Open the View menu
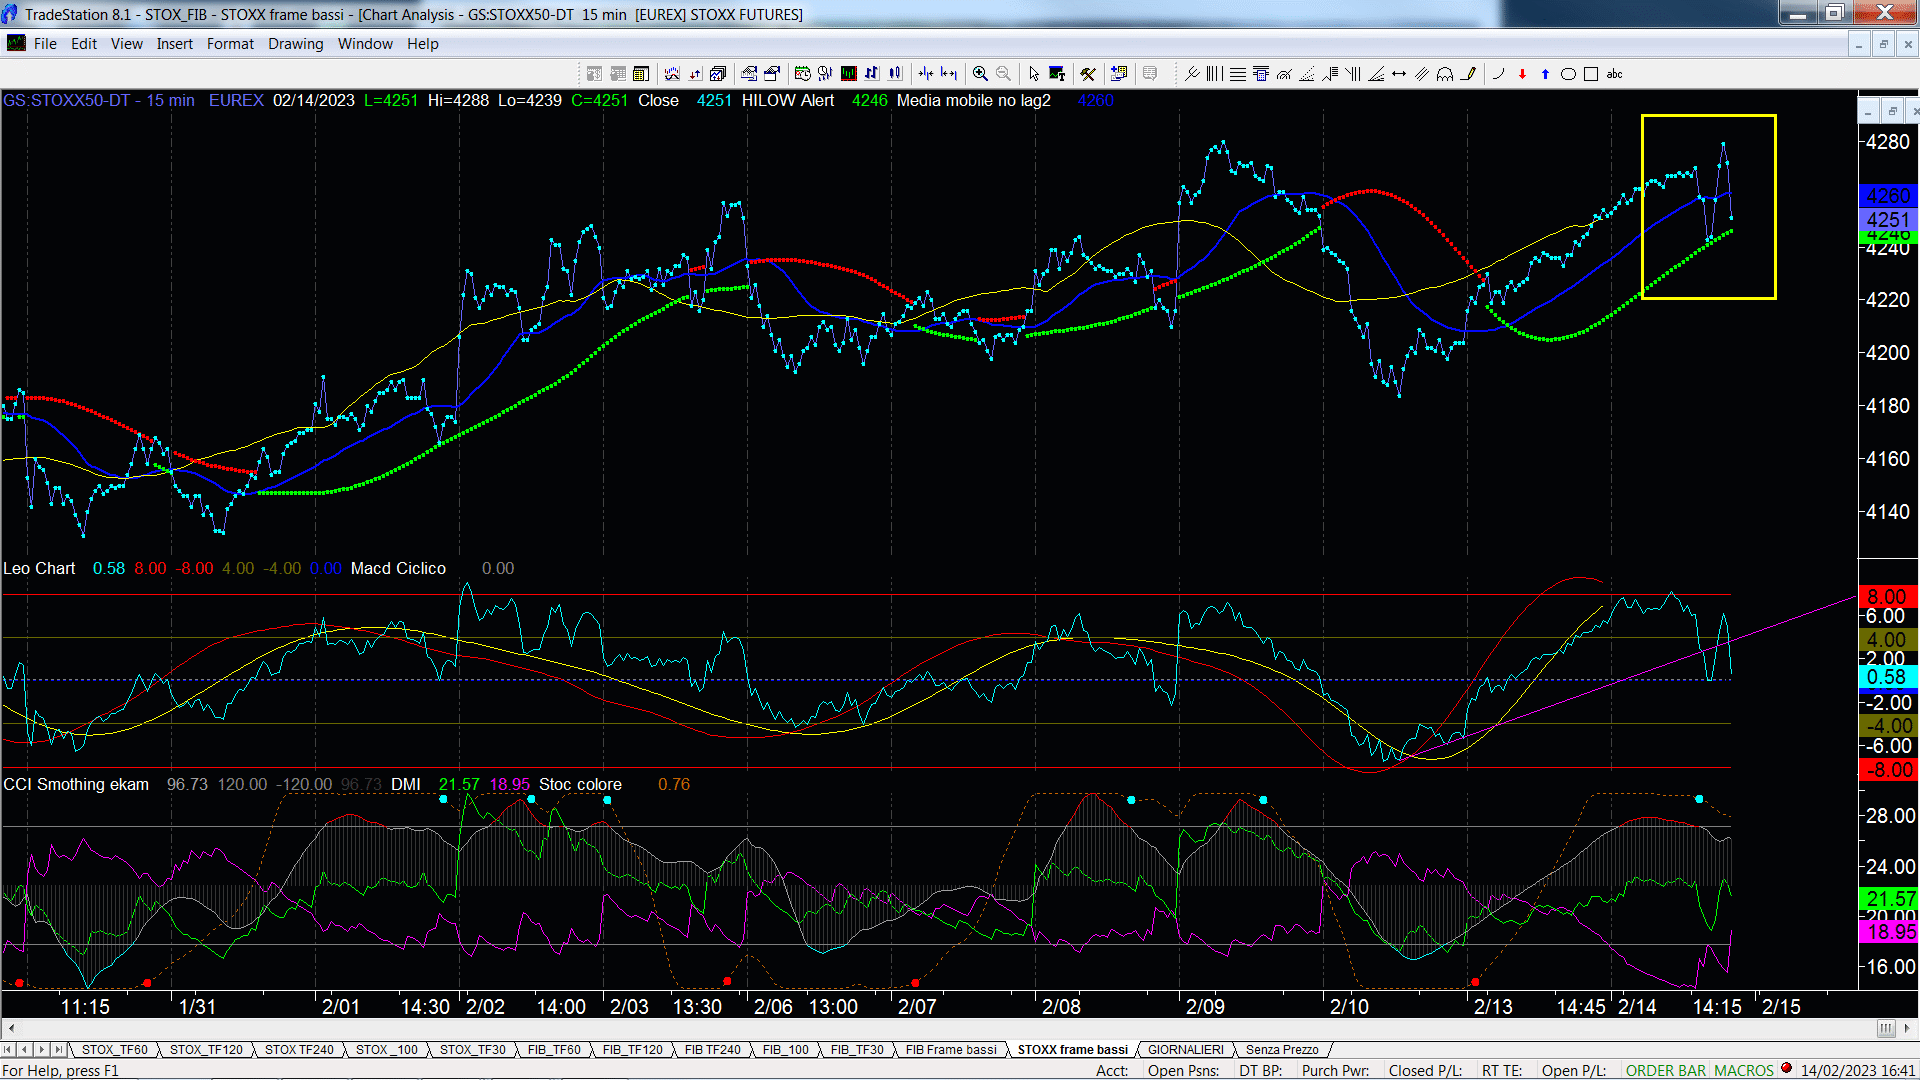Viewport: 1920px width, 1080px height. pyautogui.click(x=127, y=44)
